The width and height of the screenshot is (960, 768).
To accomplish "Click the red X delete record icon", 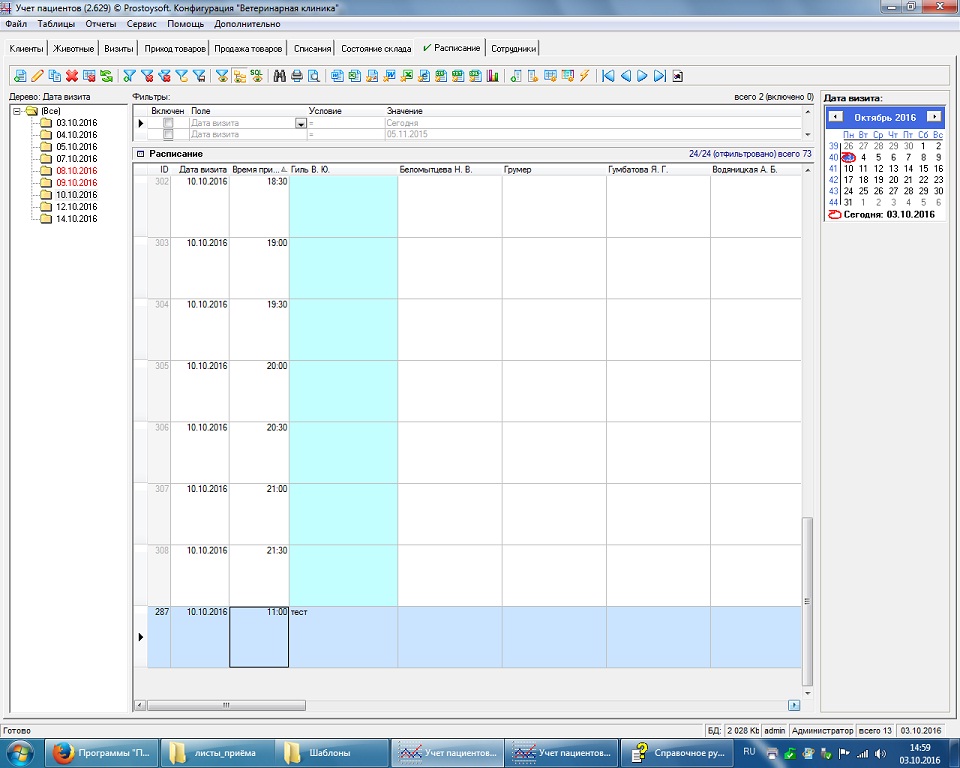I will [x=72, y=76].
